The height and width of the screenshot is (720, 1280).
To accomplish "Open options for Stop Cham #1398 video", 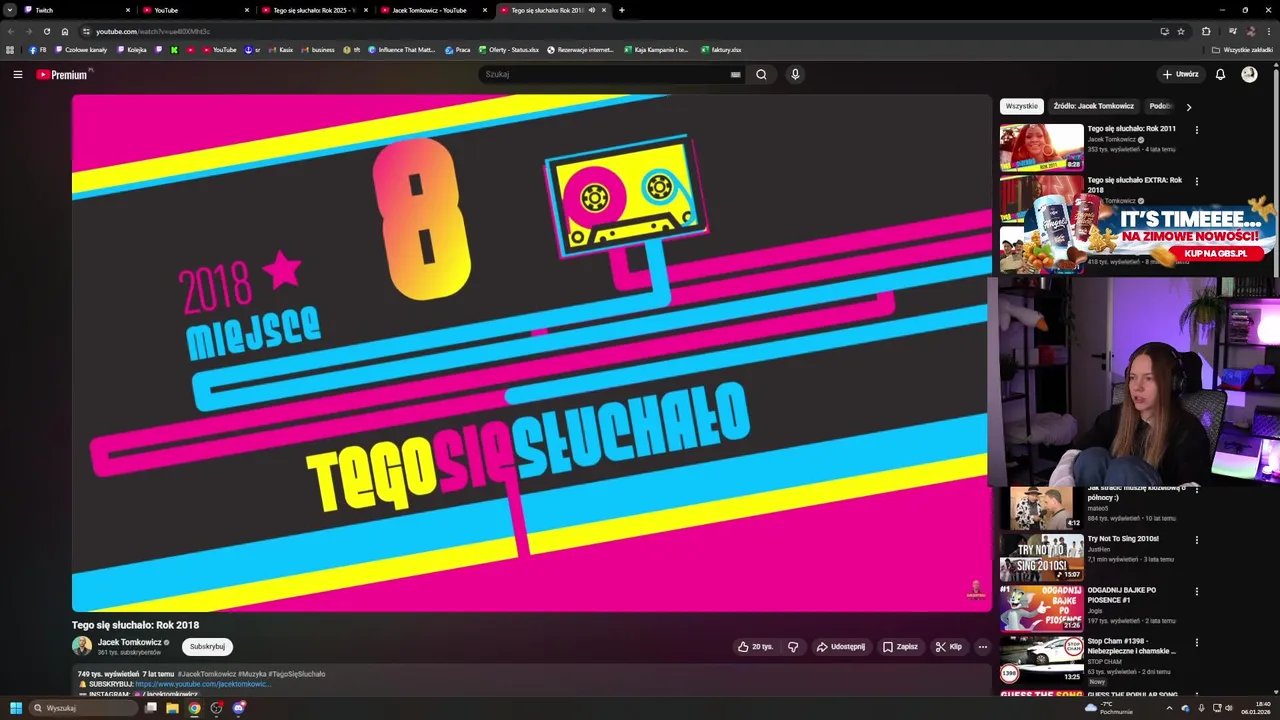I will coord(1196,642).
